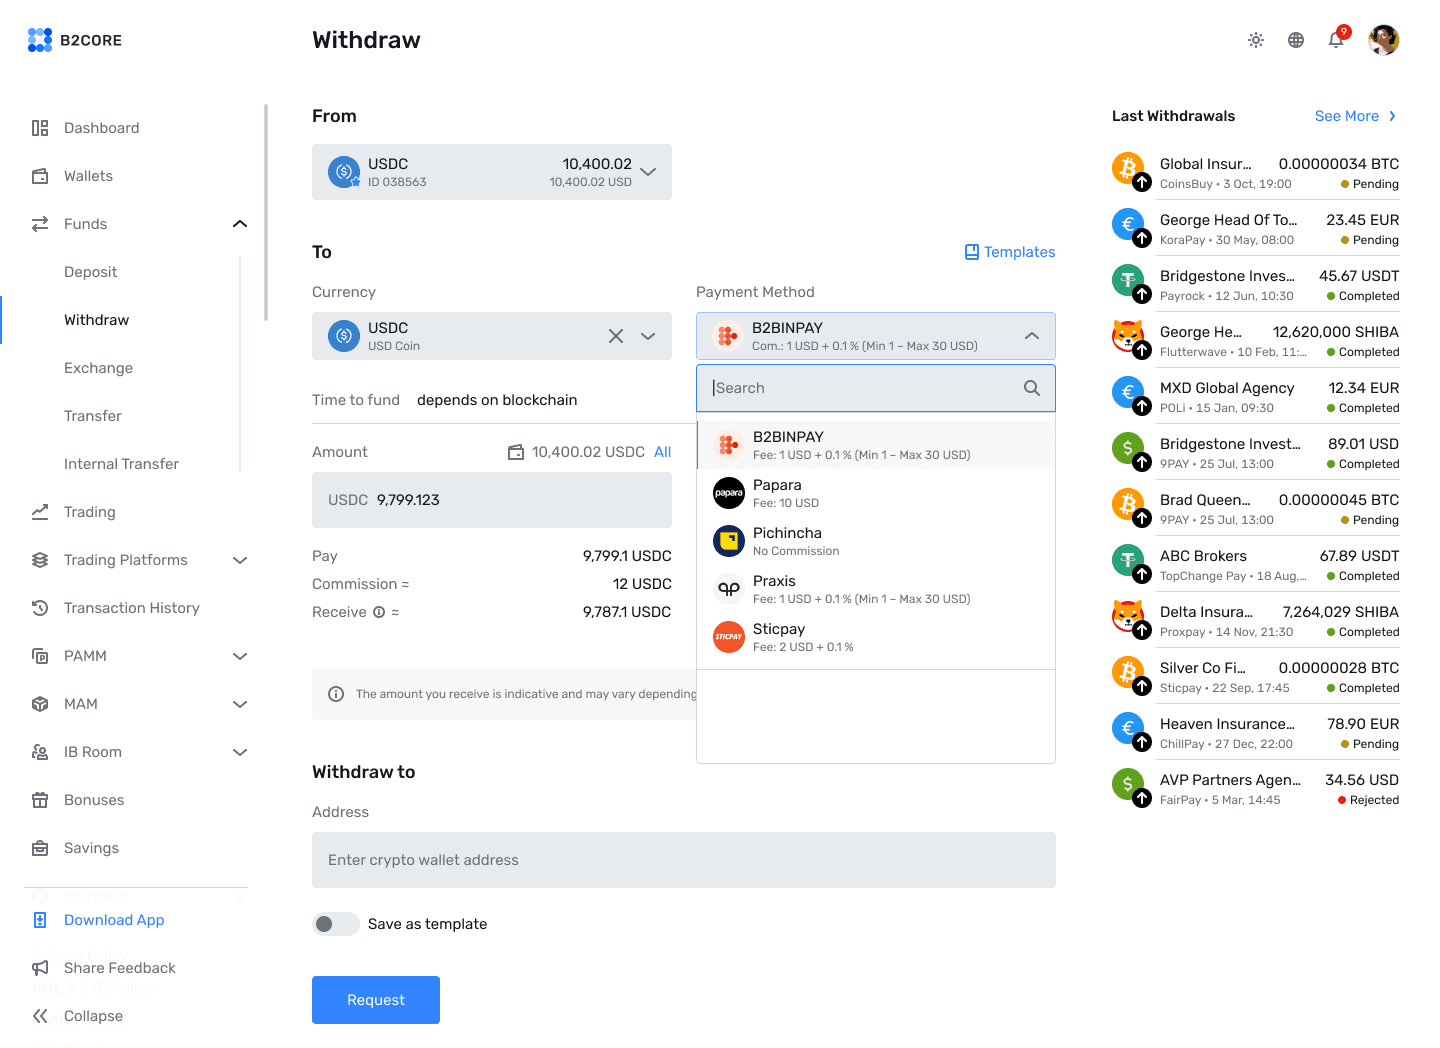This screenshot has width=1440, height=1048.
Task: Click the B2CORE logo
Action: click(75, 40)
